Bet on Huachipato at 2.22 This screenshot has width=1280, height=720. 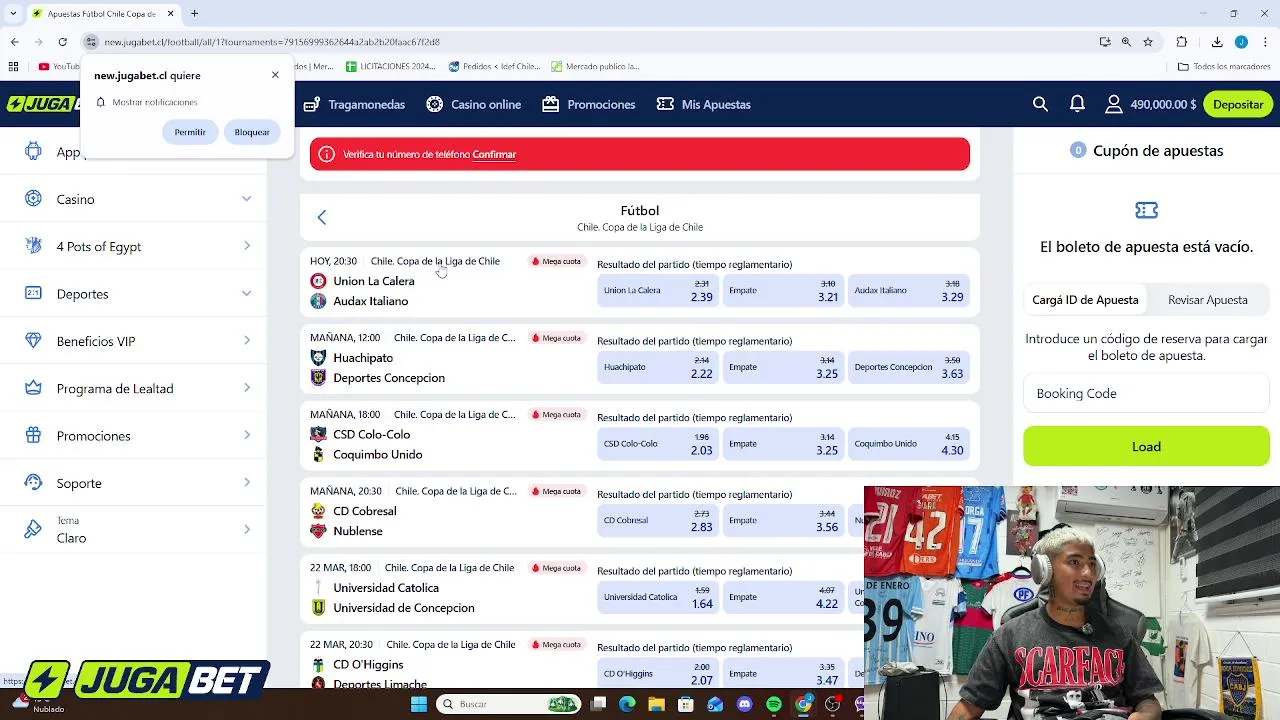coord(658,367)
